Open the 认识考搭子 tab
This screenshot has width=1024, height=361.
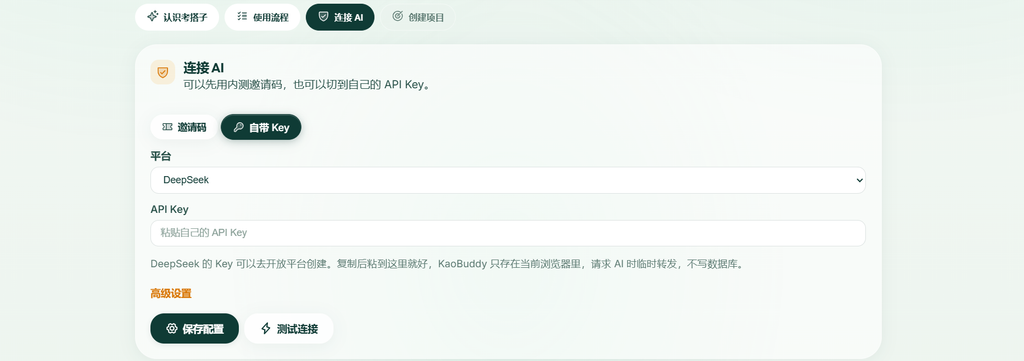(x=176, y=17)
